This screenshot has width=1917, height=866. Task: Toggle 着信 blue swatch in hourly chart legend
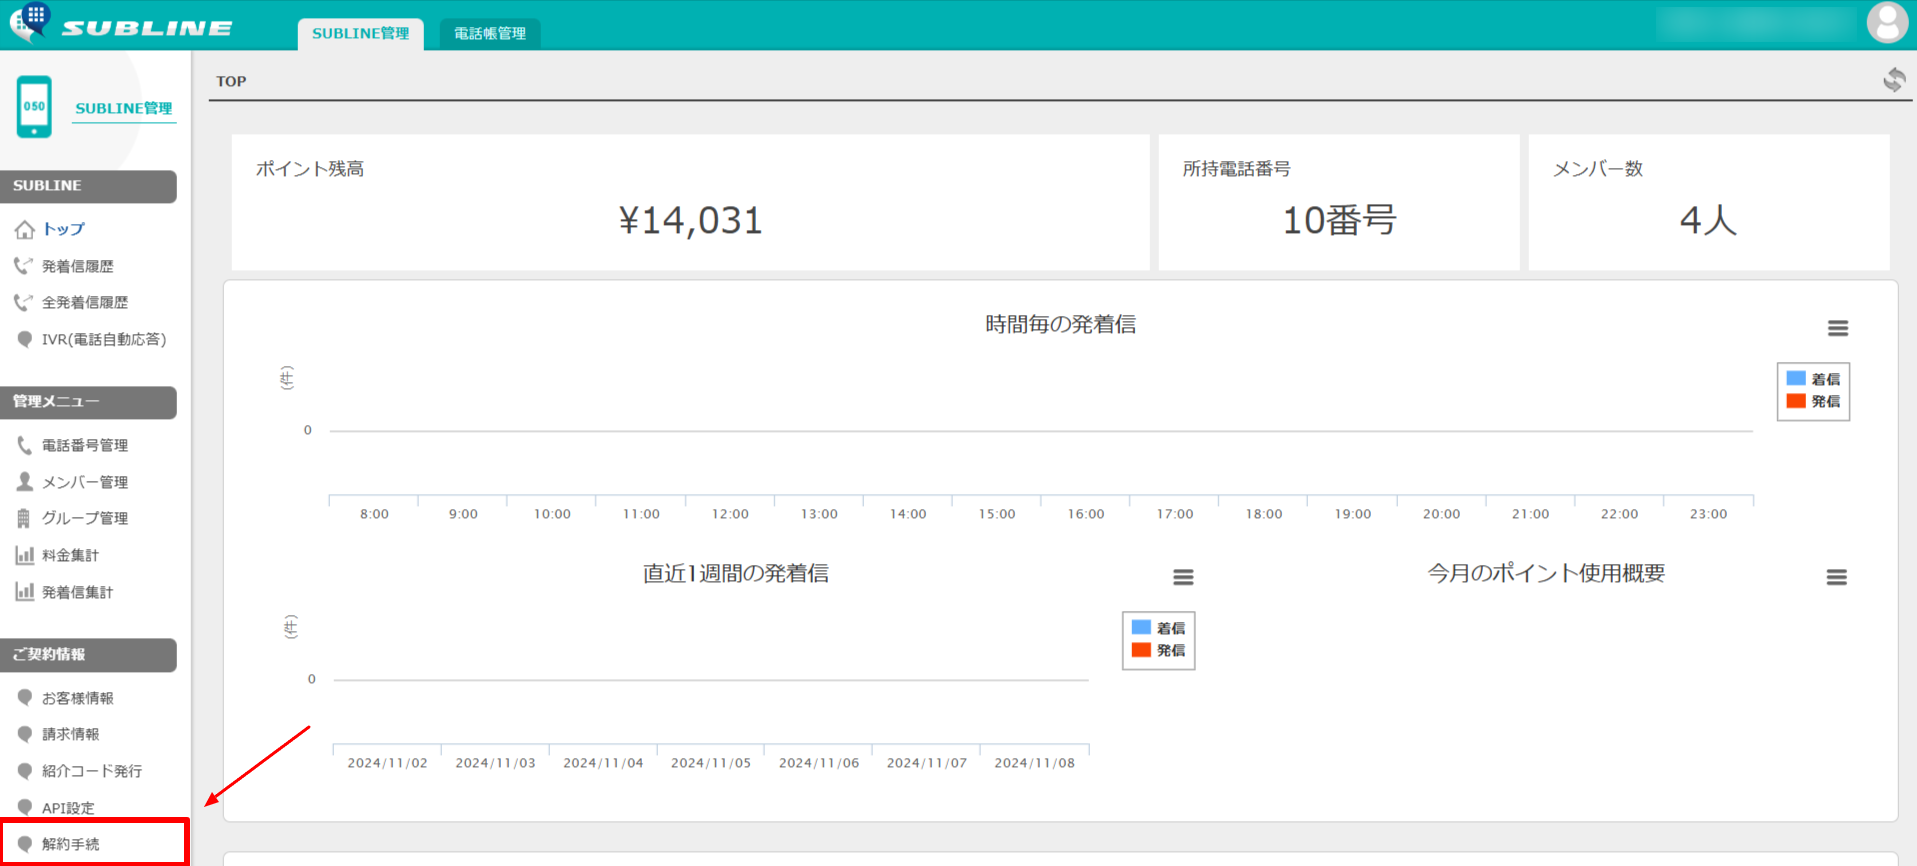[x=1796, y=378]
